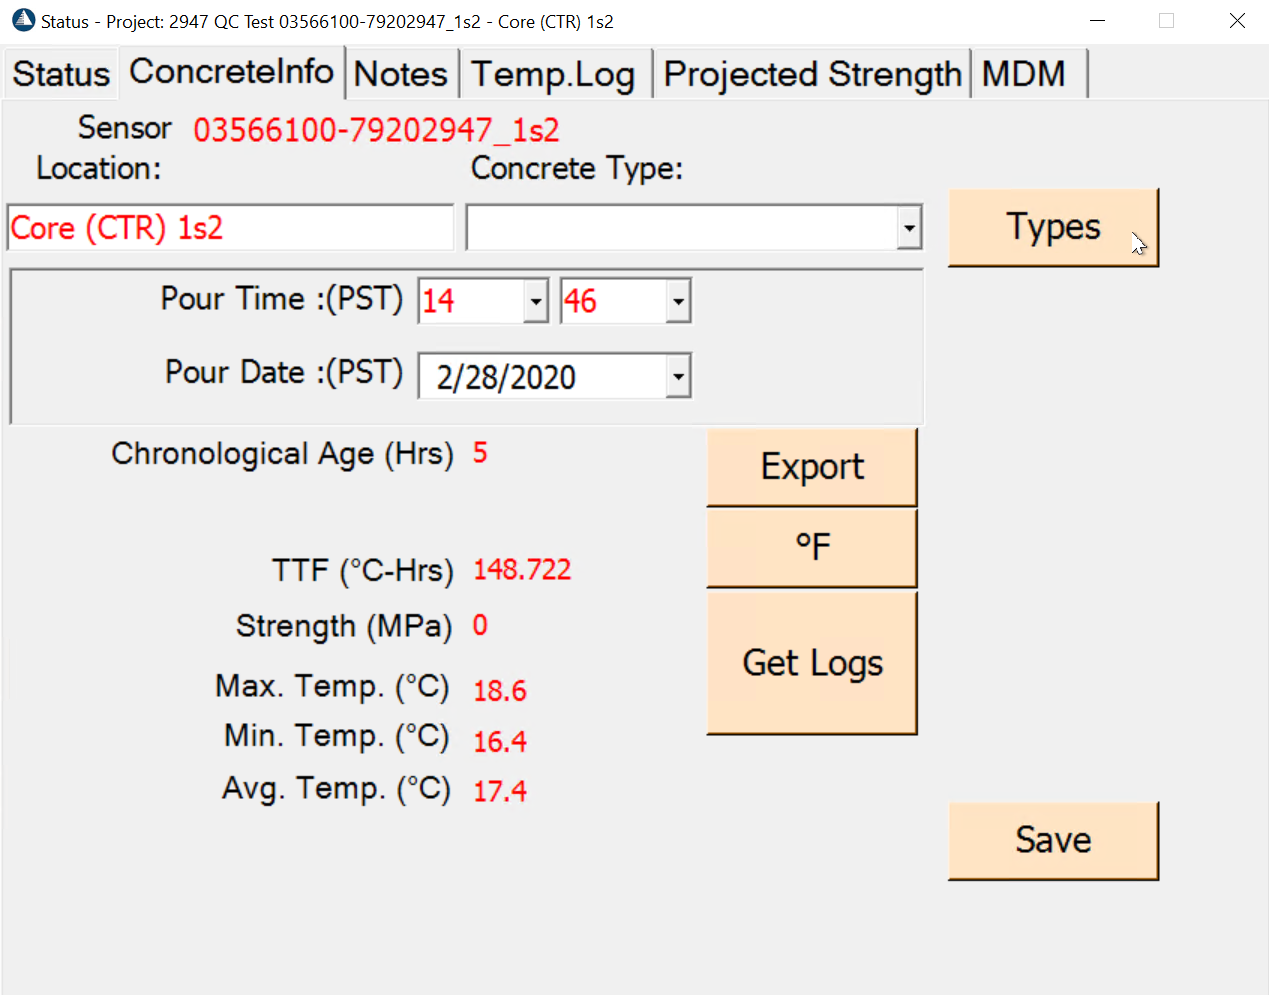Open the Temp.Log tab
The width and height of the screenshot is (1269, 996).
tap(553, 74)
